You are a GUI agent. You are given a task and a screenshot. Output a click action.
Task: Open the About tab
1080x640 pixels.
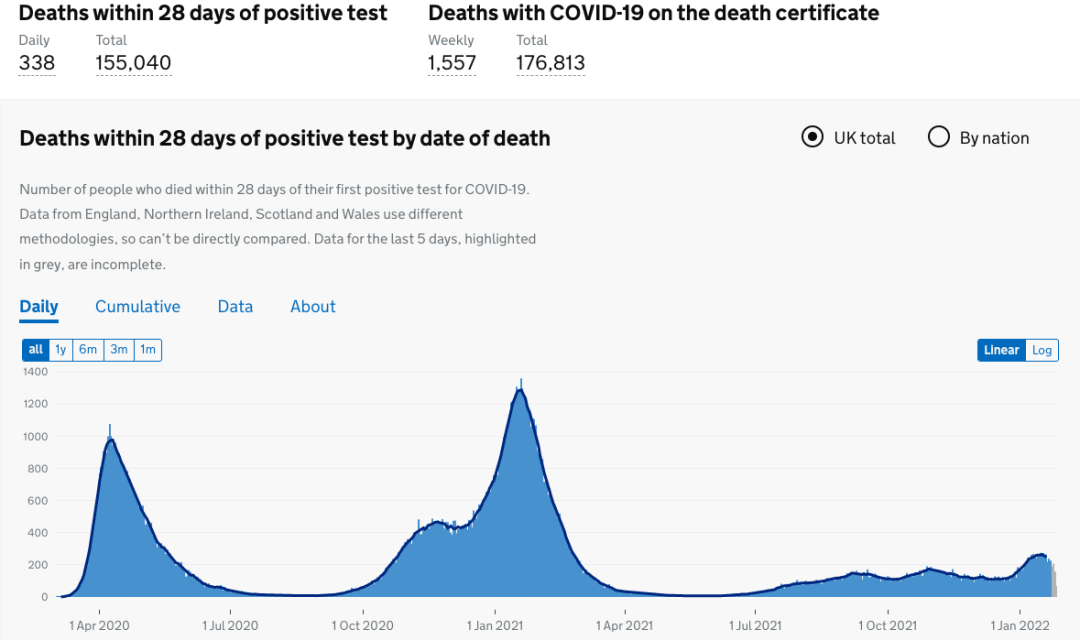point(313,306)
